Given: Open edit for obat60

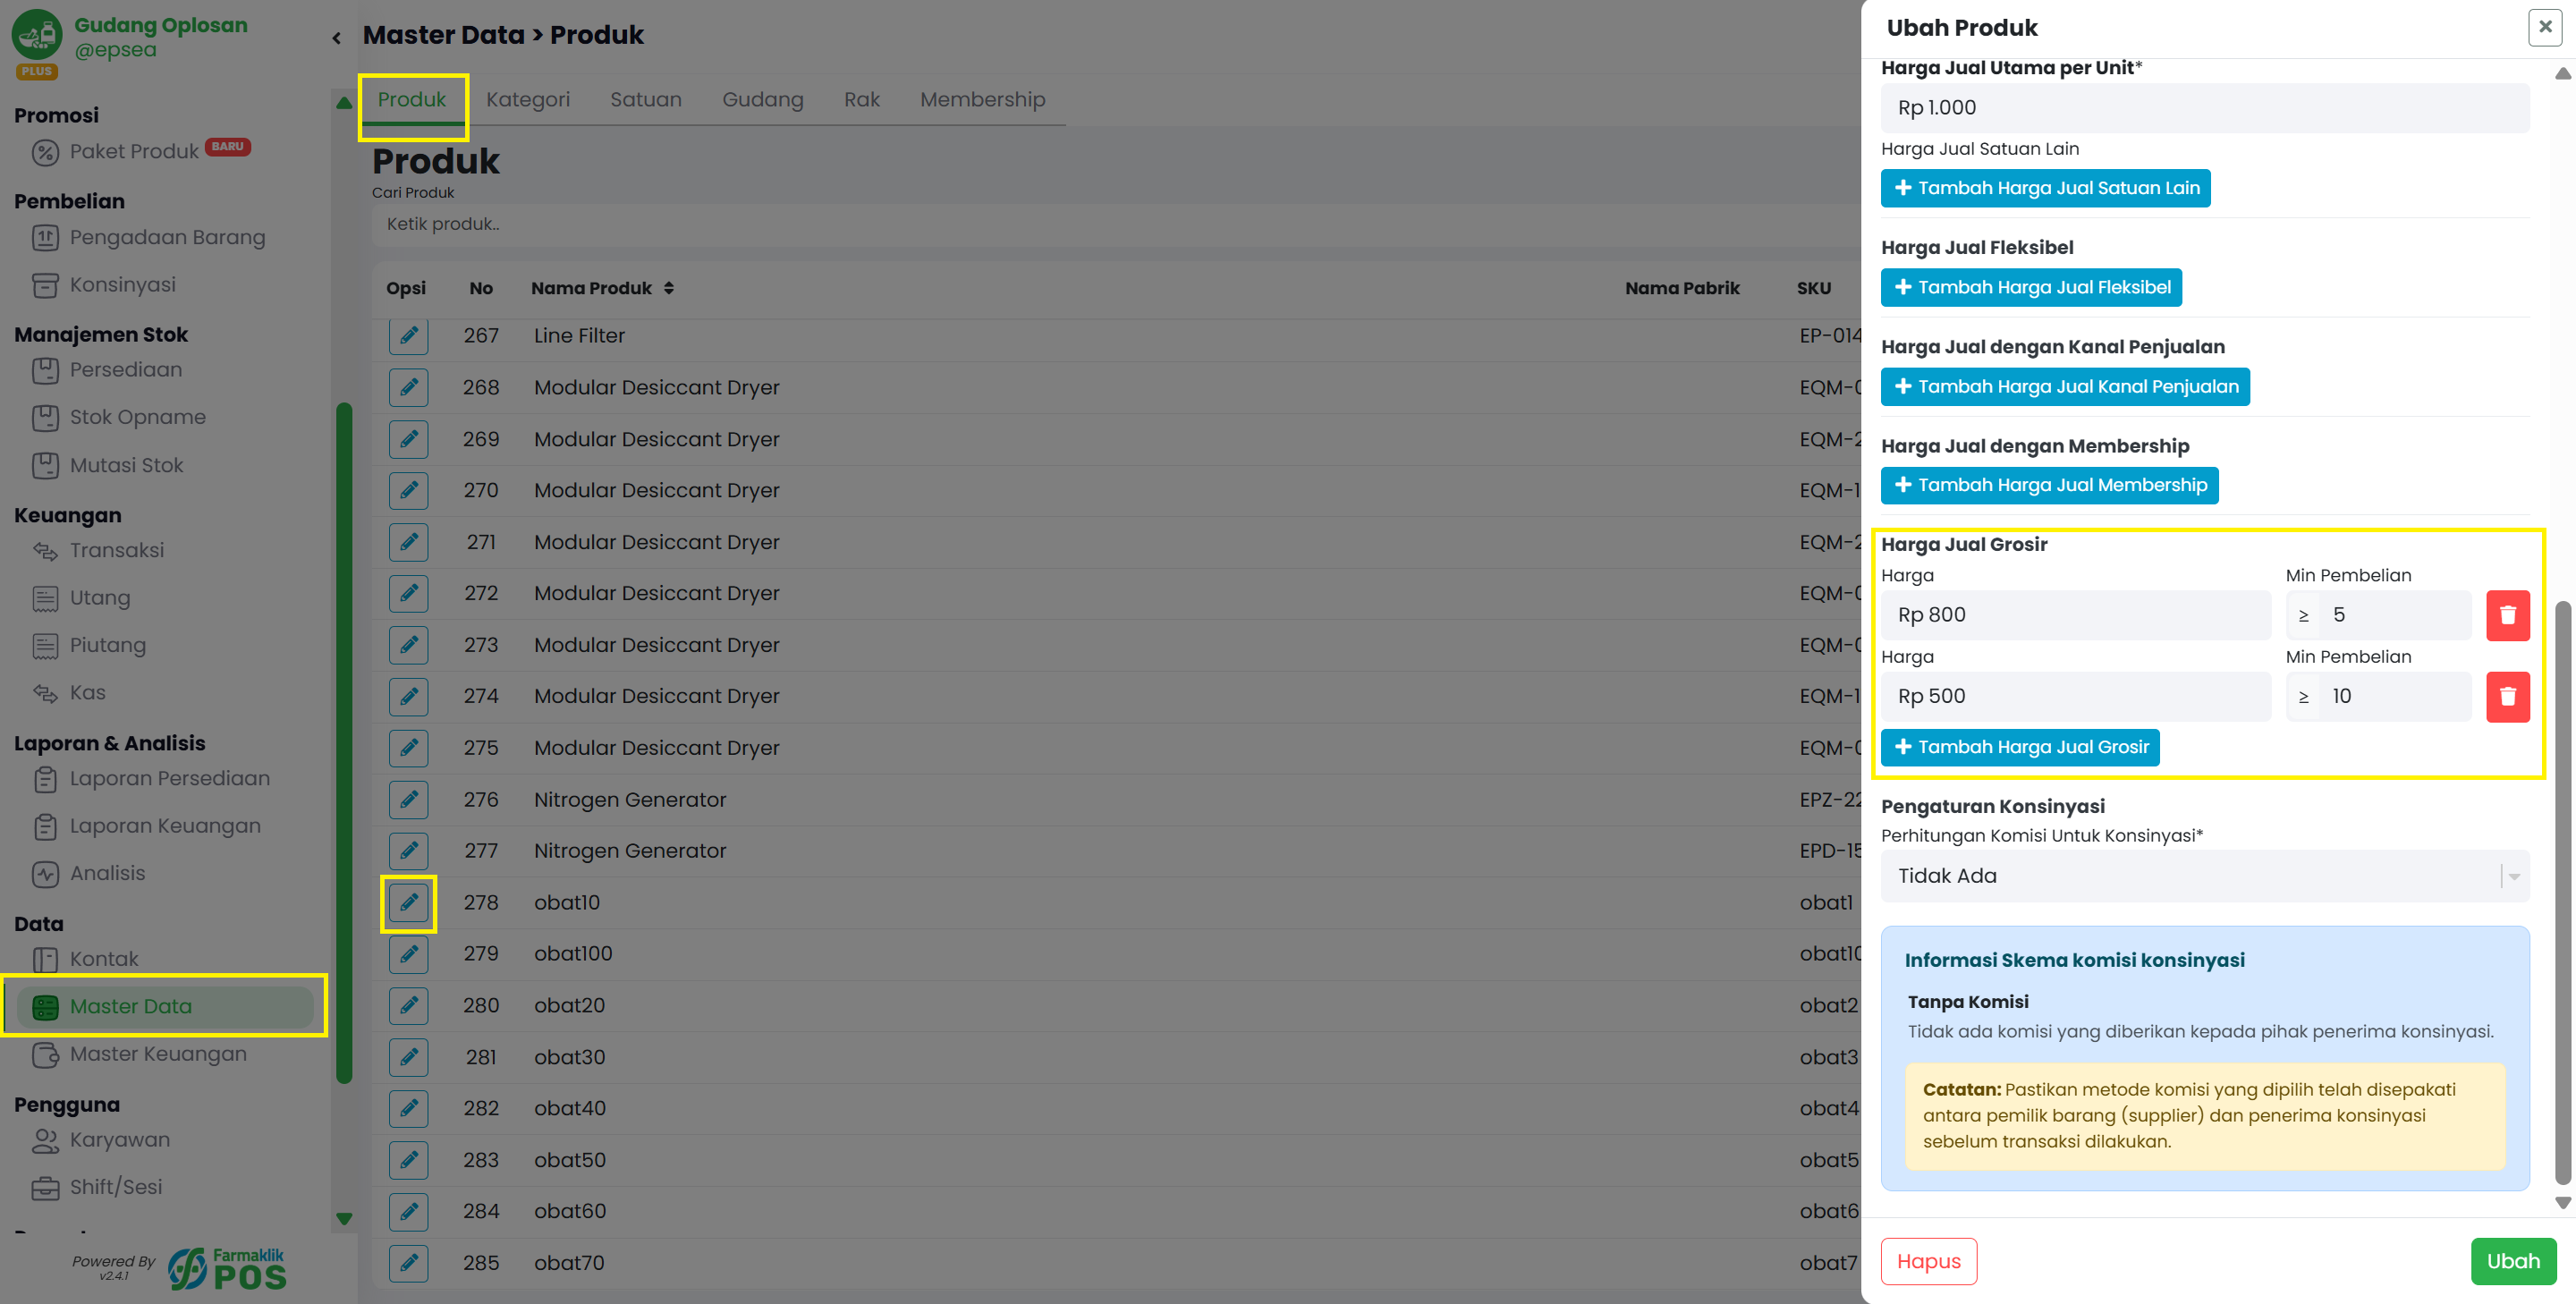Looking at the screenshot, I should [x=408, y=1212].
